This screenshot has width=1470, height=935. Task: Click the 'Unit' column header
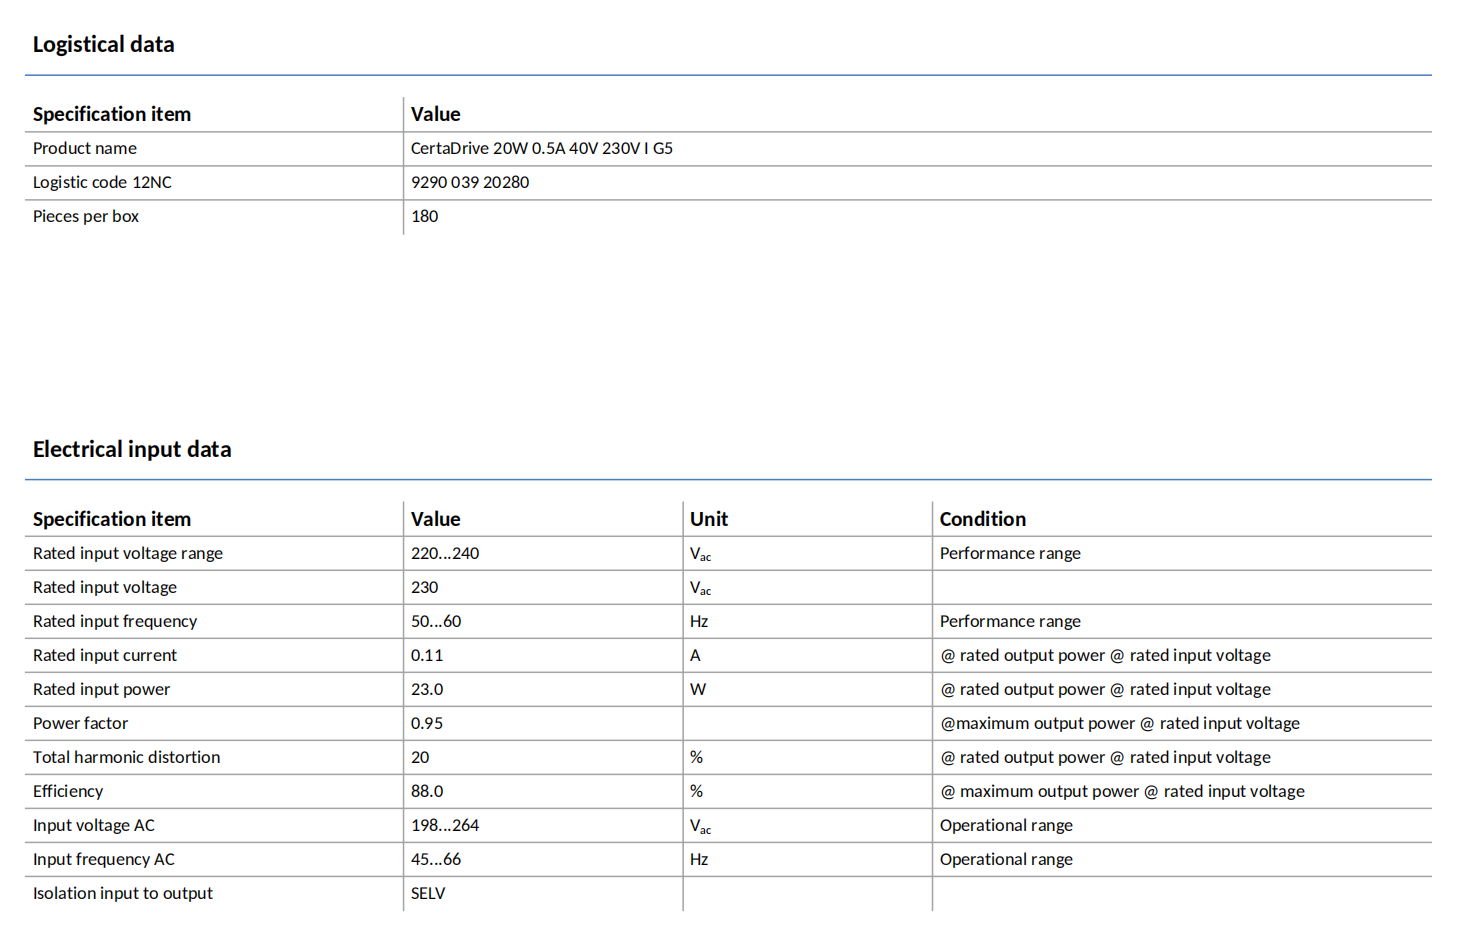(x=708, y=519)
